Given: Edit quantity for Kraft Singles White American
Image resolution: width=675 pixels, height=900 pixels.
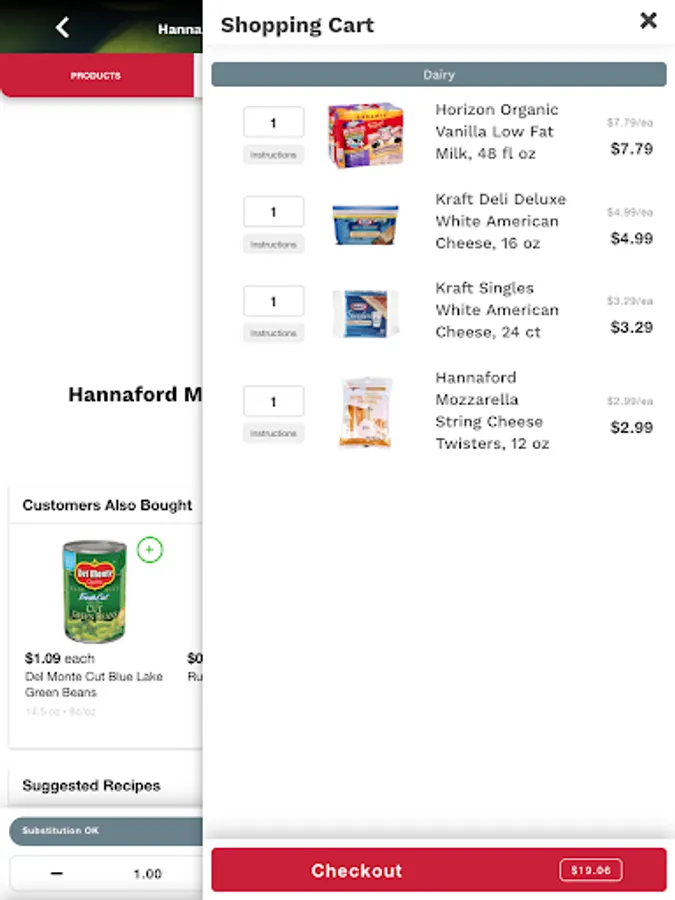Looking at the screenshot, I should [273, 301].
